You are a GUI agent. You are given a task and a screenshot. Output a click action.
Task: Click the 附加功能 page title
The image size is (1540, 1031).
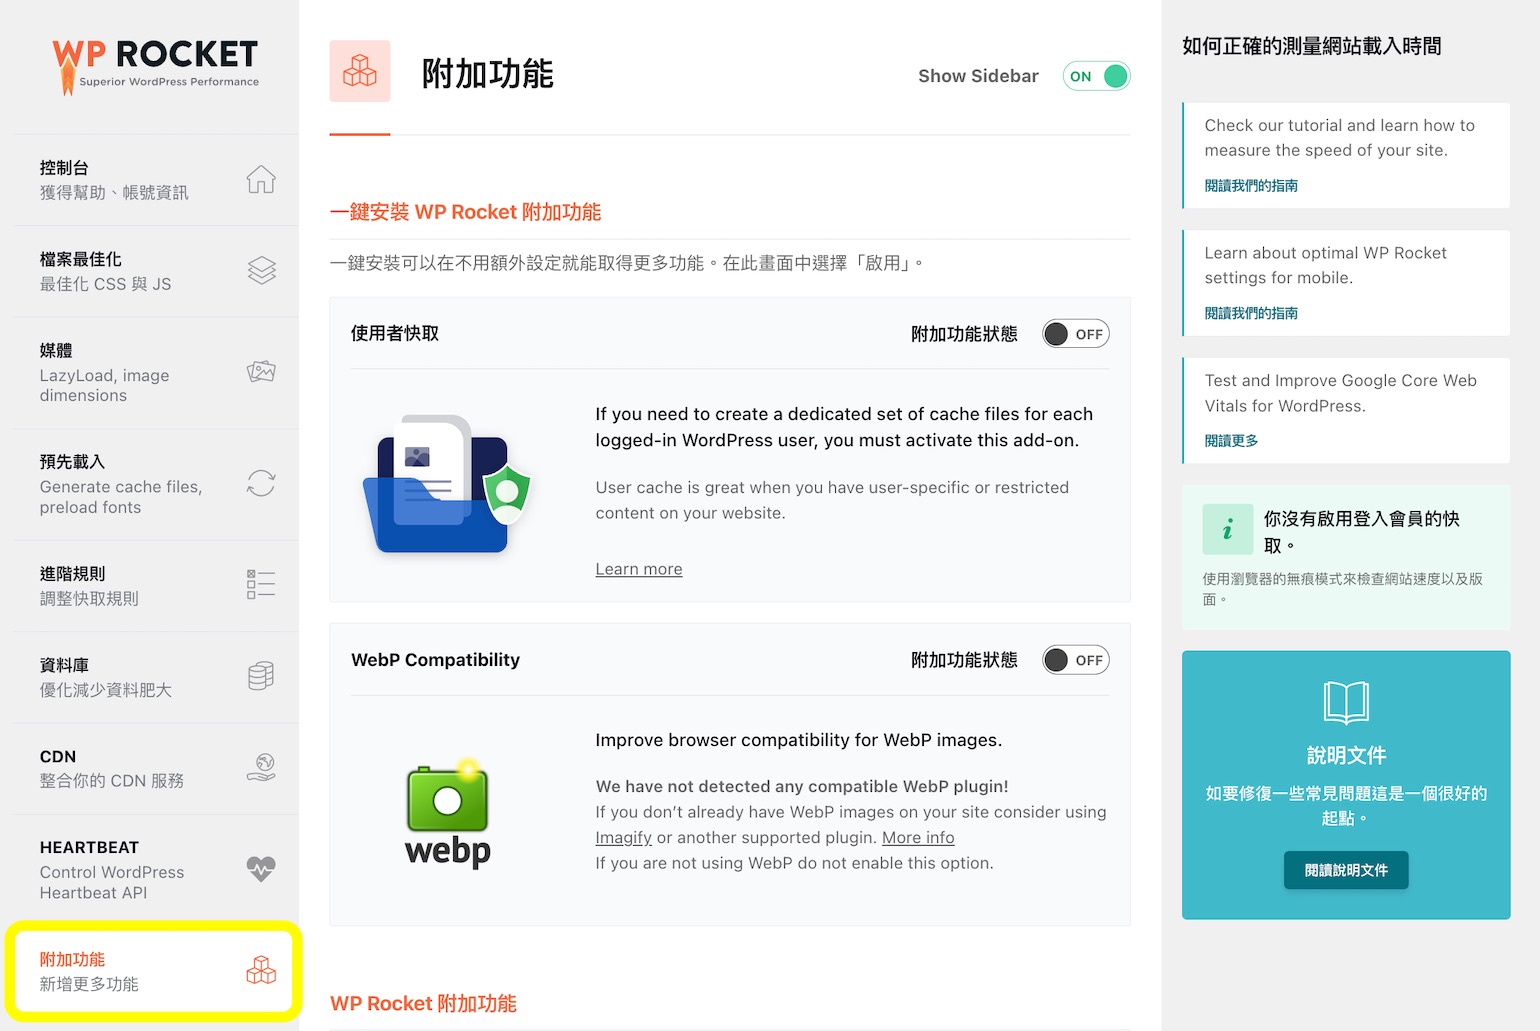coord(488,74)
